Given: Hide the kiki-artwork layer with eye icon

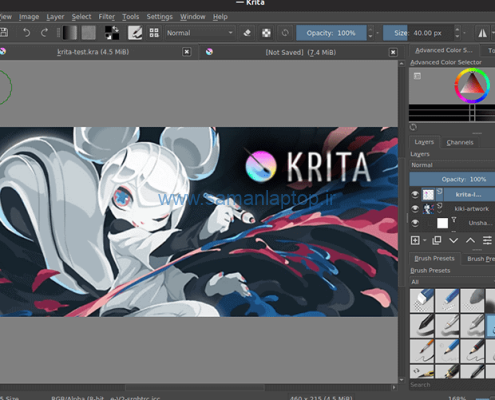Looking at the screenshot, I should point(415,209).
